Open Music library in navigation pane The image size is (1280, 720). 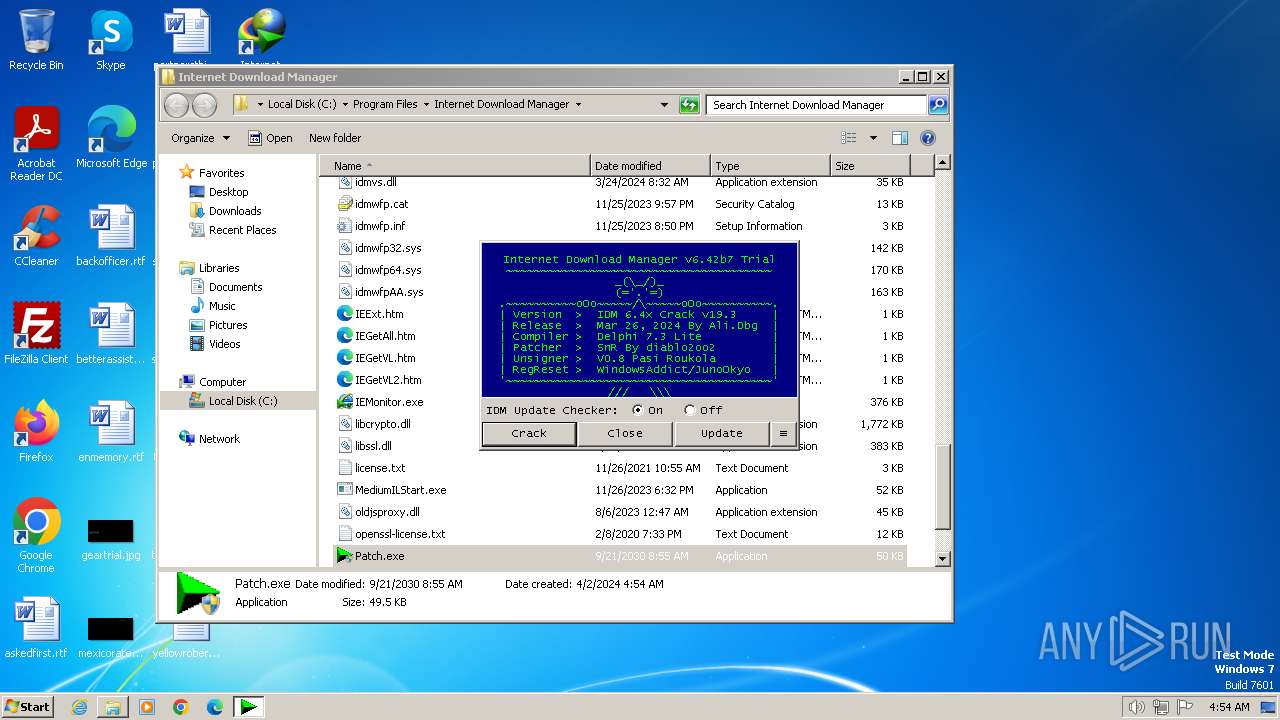click(222, 306)
